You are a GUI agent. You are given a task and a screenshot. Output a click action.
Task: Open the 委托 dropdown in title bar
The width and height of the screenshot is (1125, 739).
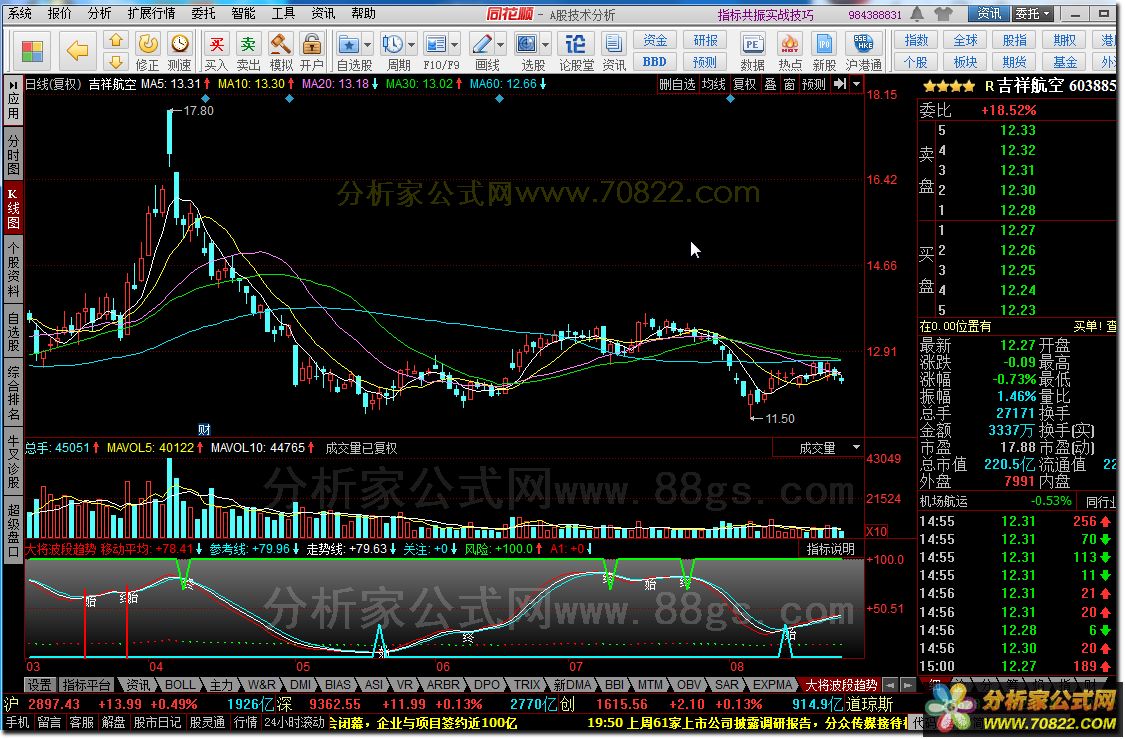coord(1033,14)
